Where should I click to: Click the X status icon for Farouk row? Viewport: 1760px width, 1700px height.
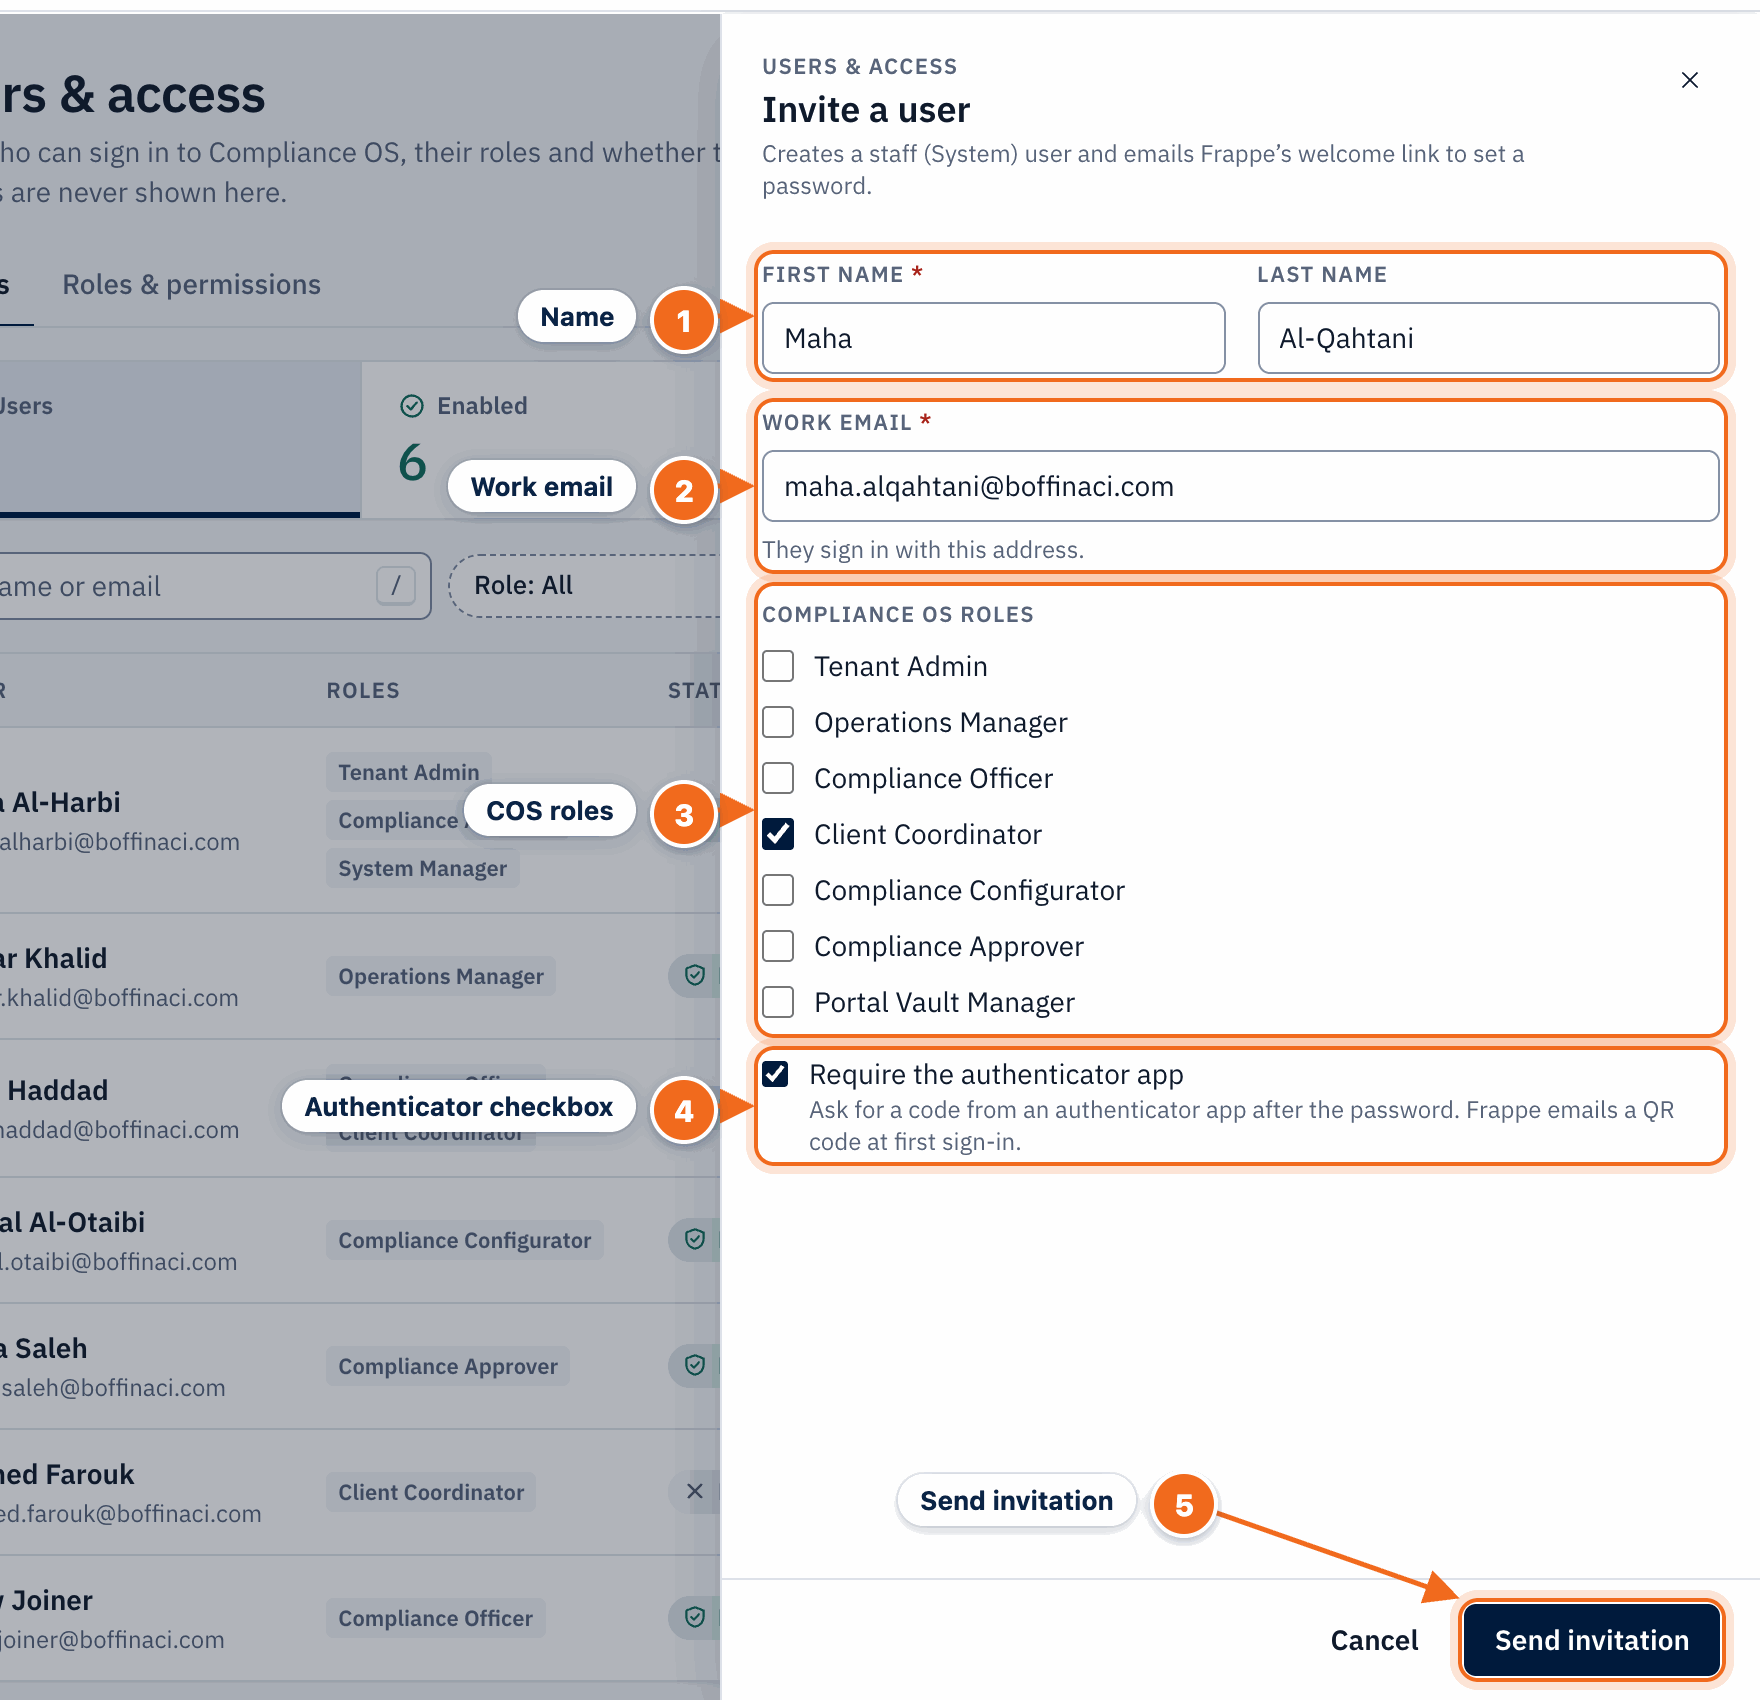695,1491
